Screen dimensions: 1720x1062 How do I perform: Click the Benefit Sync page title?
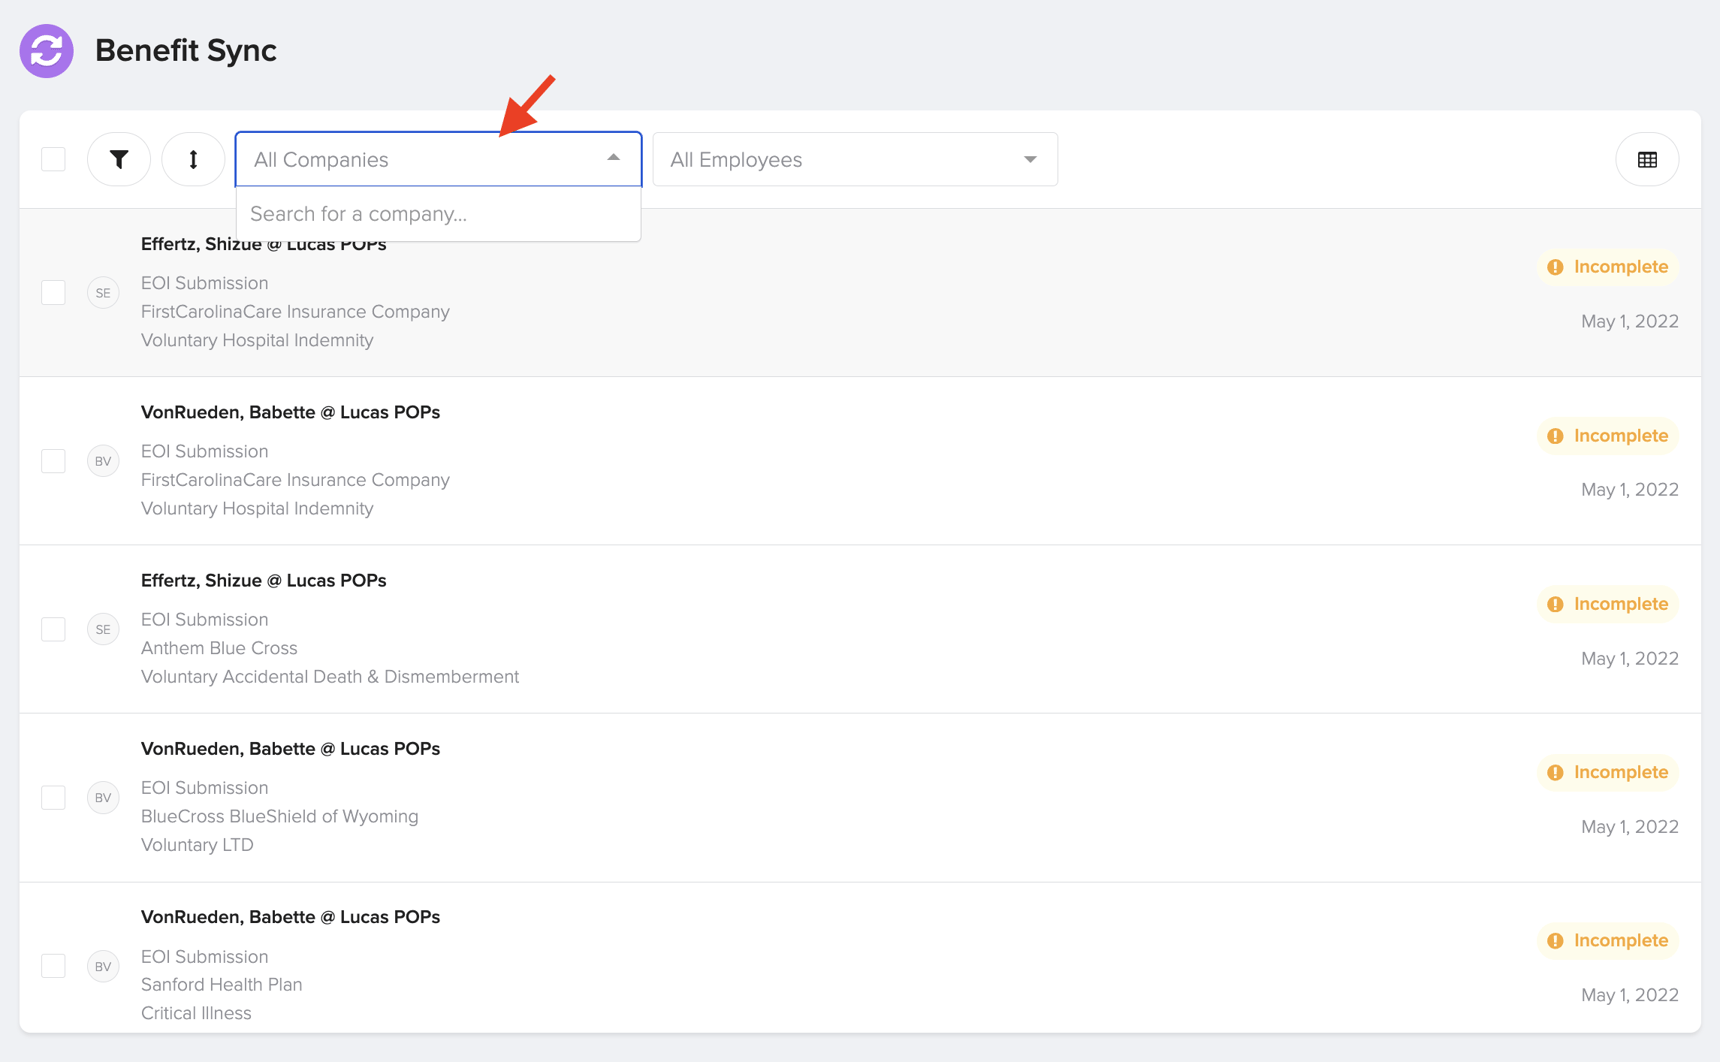click(186, 50)
